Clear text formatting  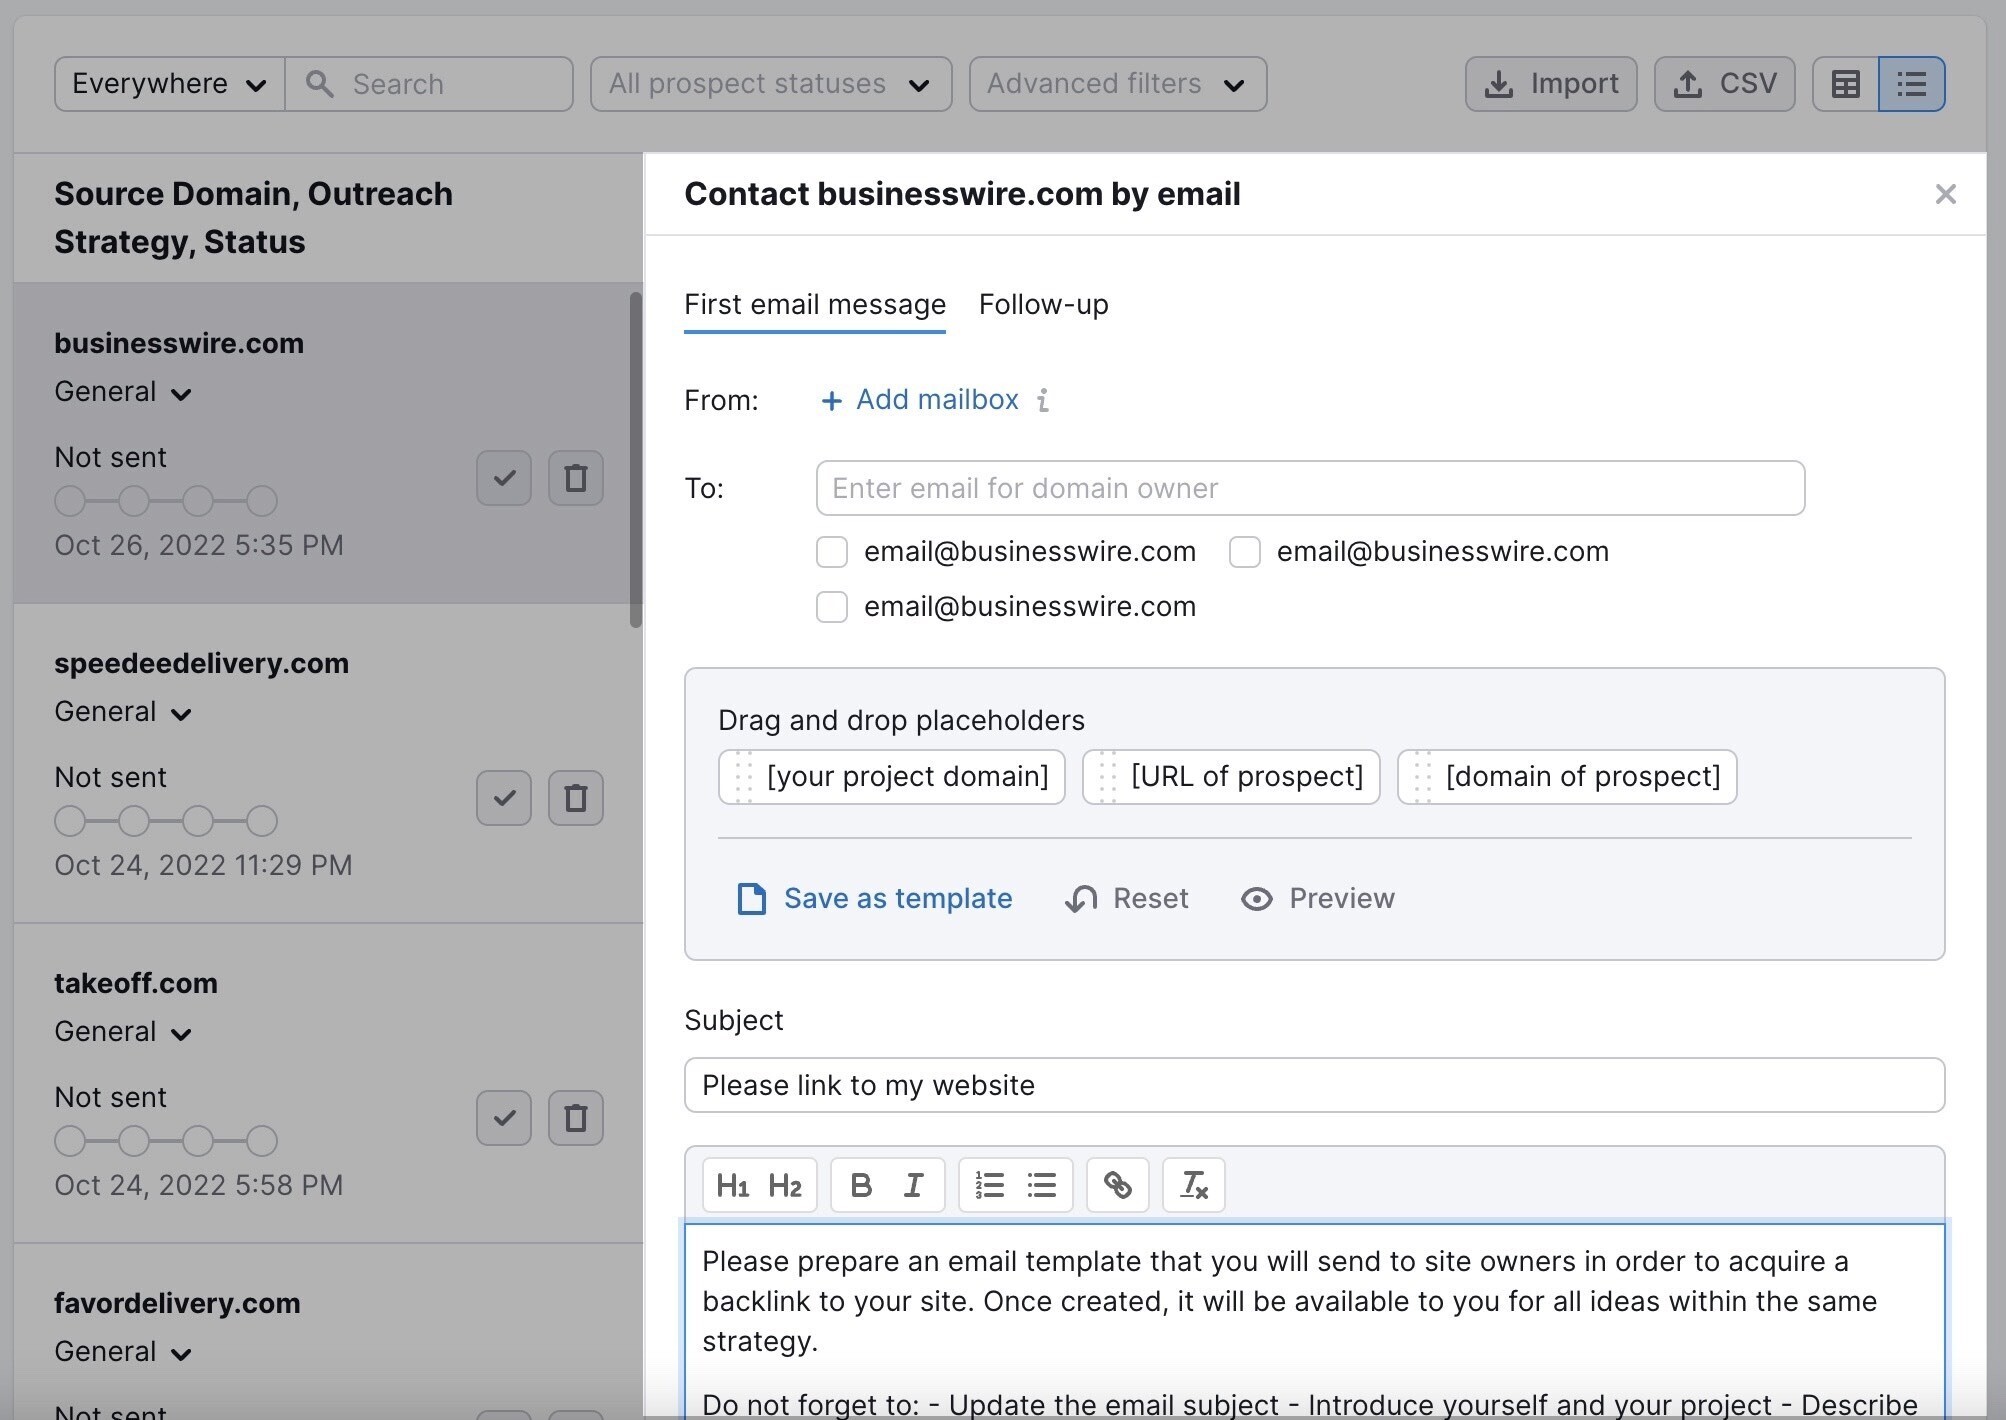pos(1194,1186)
